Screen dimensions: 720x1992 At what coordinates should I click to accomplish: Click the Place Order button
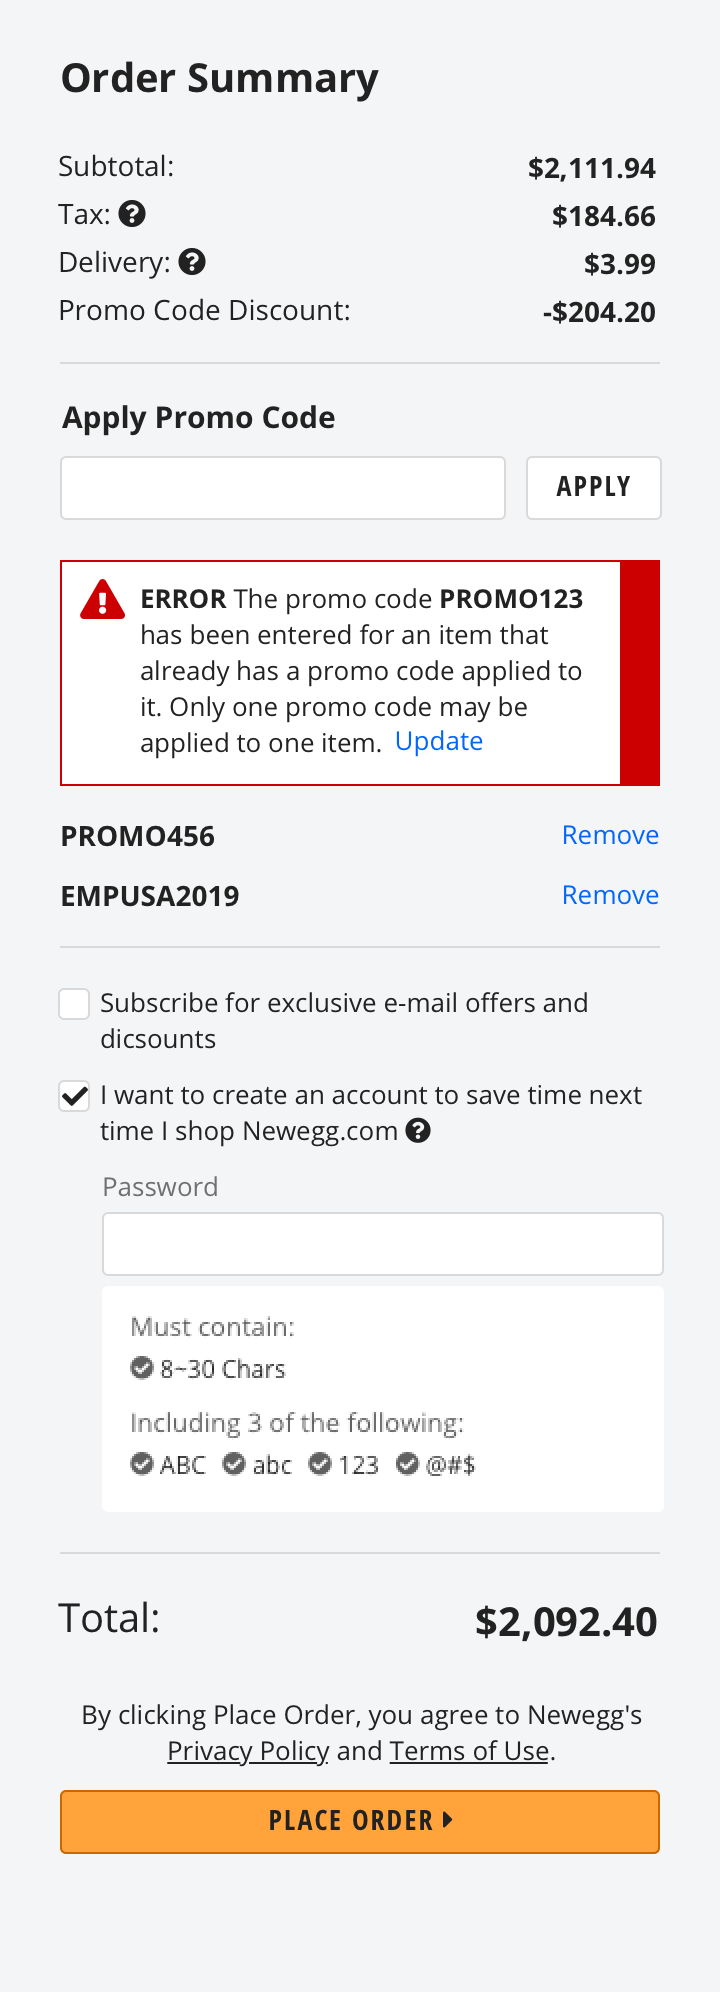[x=360, y=1821]
